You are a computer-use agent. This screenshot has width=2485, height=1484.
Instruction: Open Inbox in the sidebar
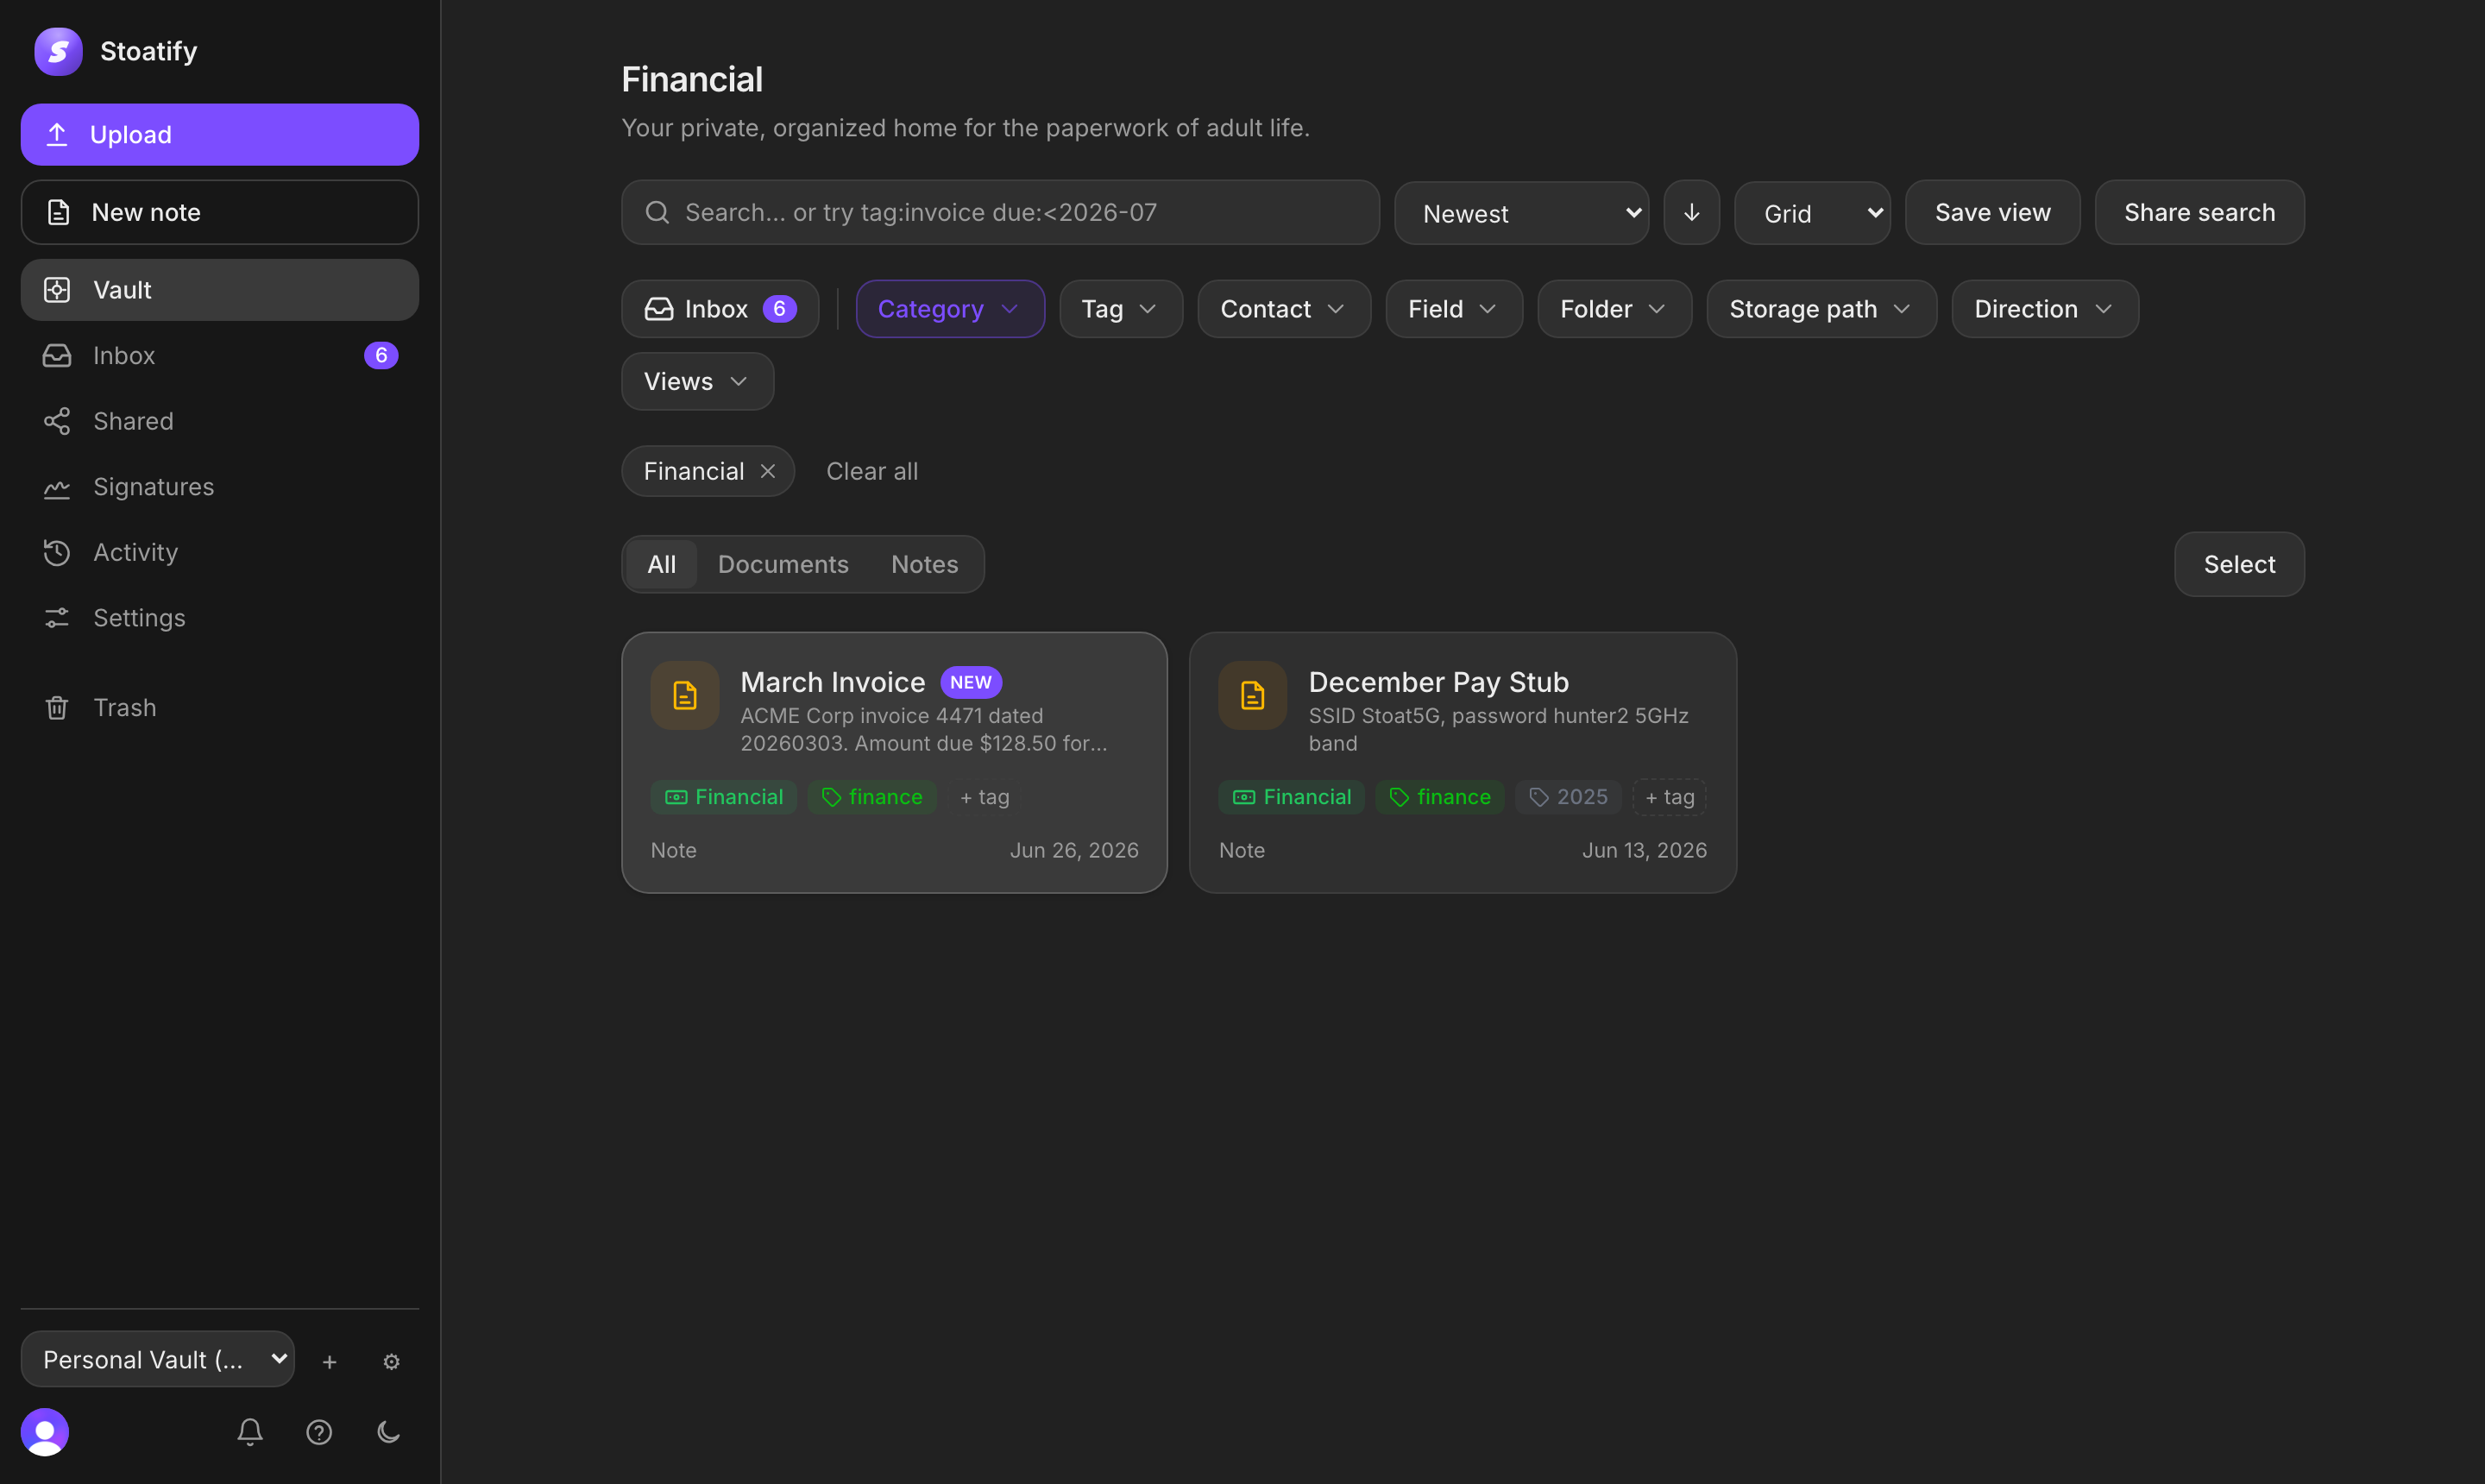(219, 355)
